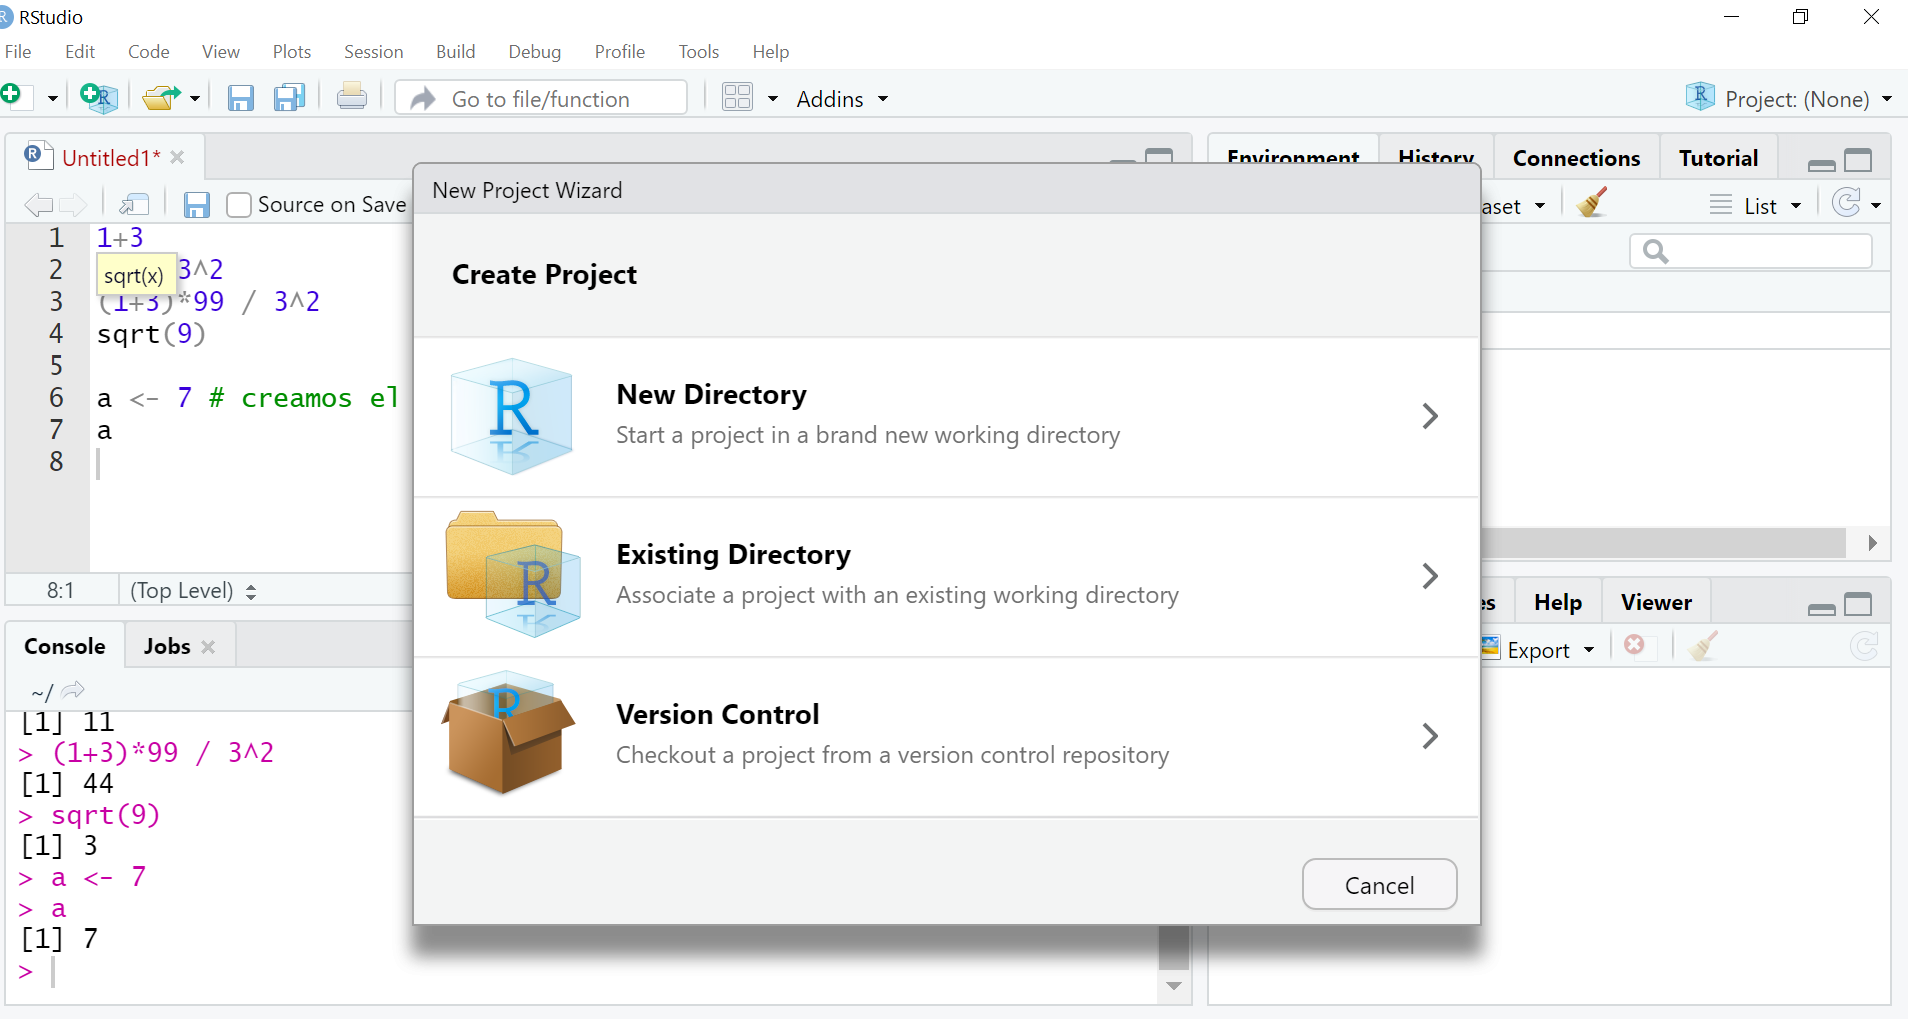Screen dimensions: 1908x1019
Task: Cancel the New Project Wizard
Action: pyautogui.click(x=1378, y=885)
